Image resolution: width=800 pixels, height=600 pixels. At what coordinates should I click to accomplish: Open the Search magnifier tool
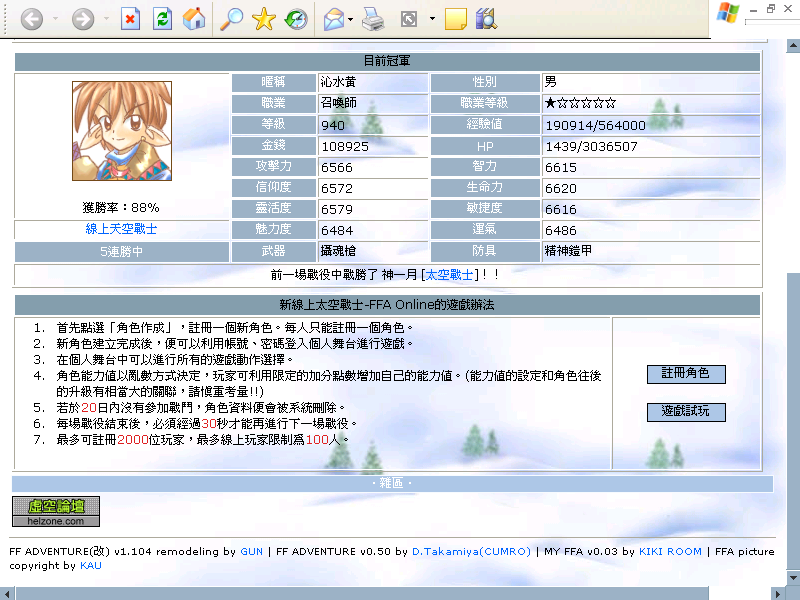(231, 19)
